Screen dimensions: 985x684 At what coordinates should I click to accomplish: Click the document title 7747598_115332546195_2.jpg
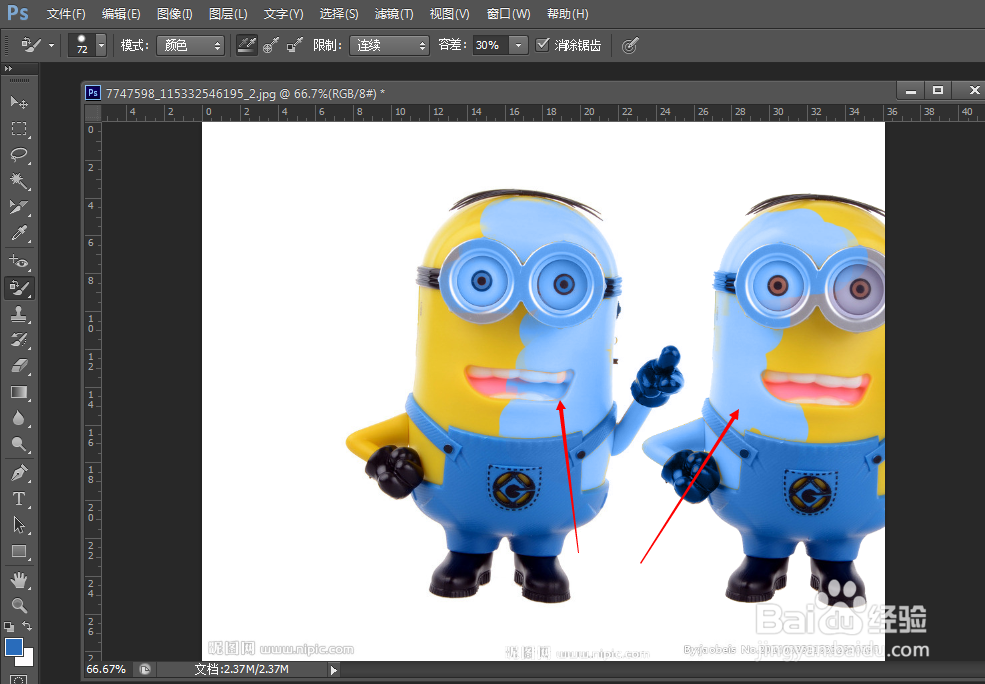(x=190, y=94)
